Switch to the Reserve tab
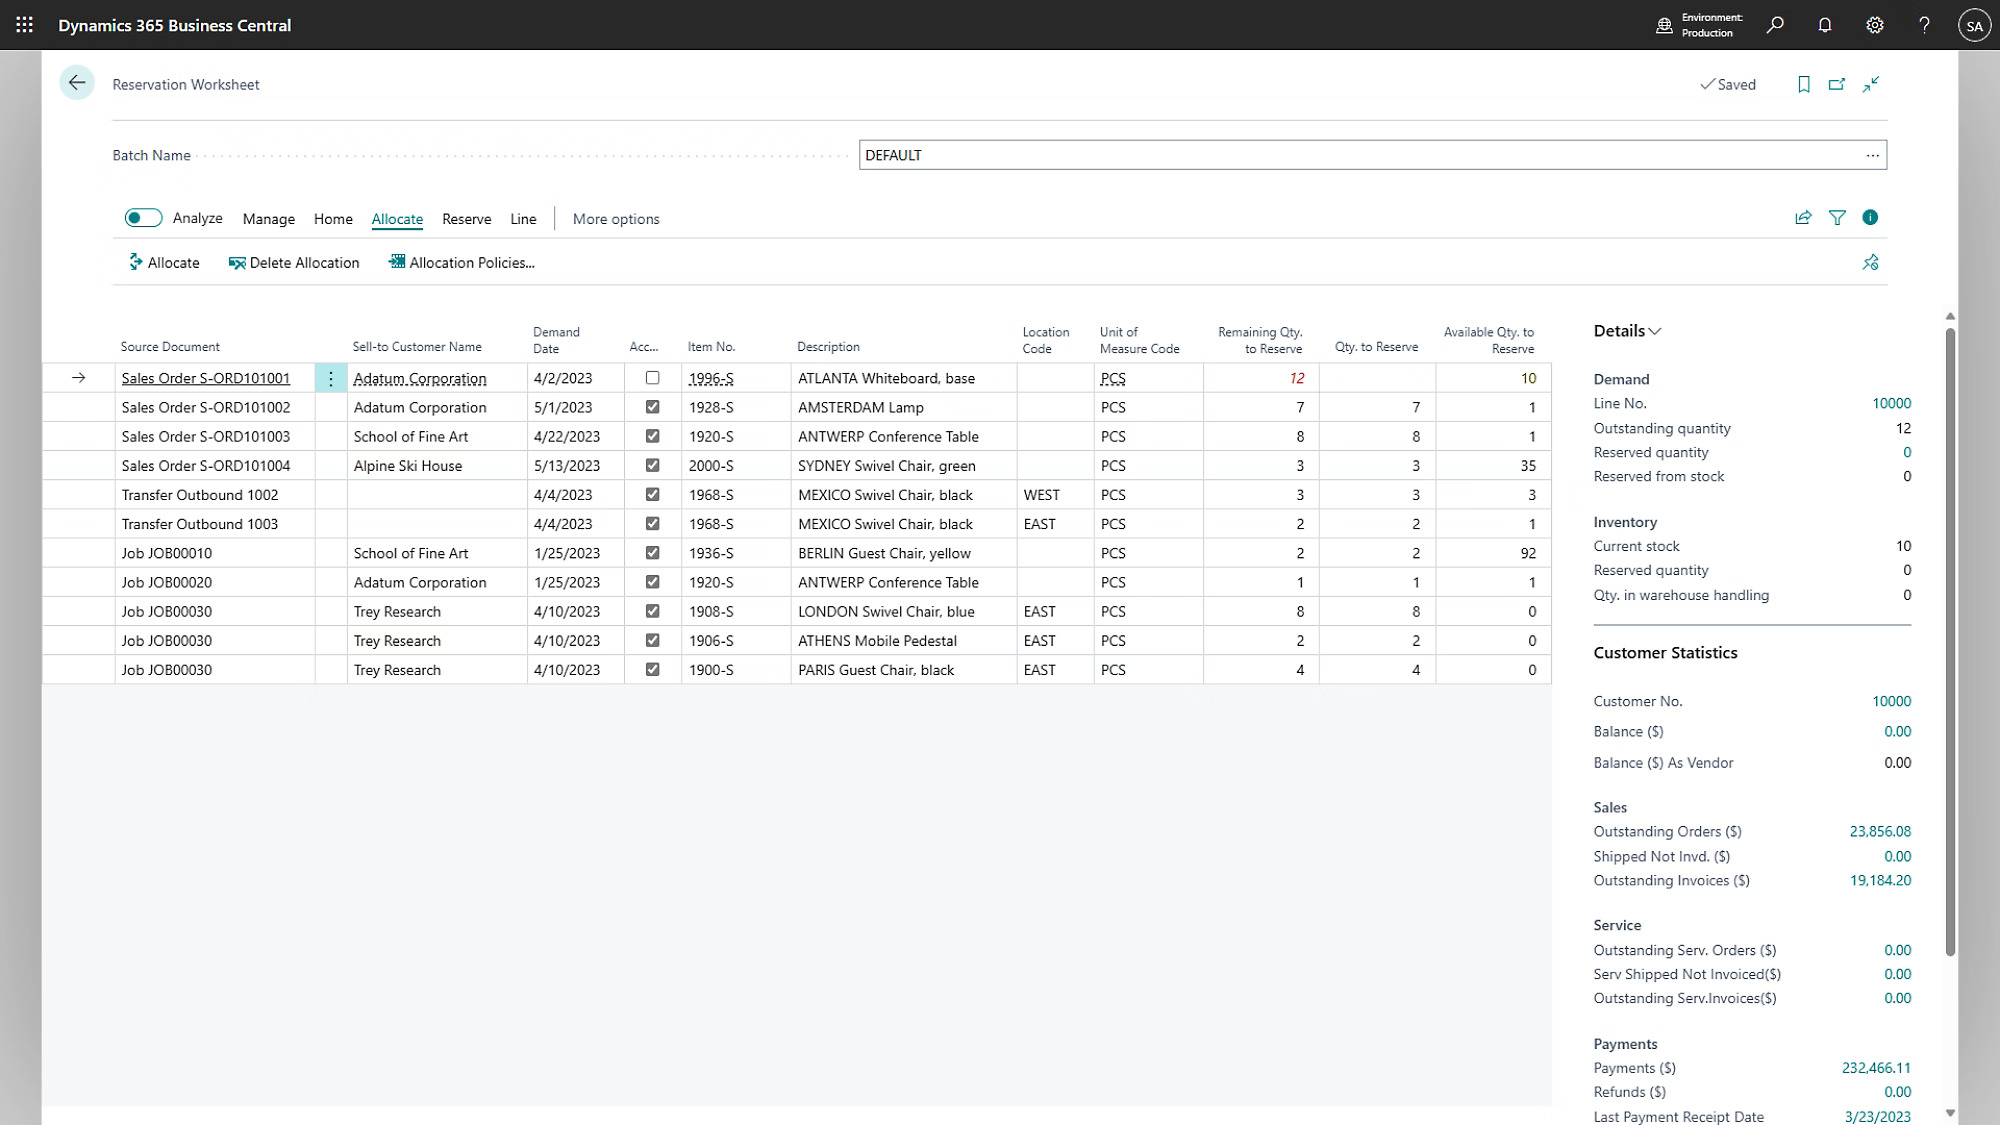This screenshot has height=1125, width=2000. click(x=466, y=219)
